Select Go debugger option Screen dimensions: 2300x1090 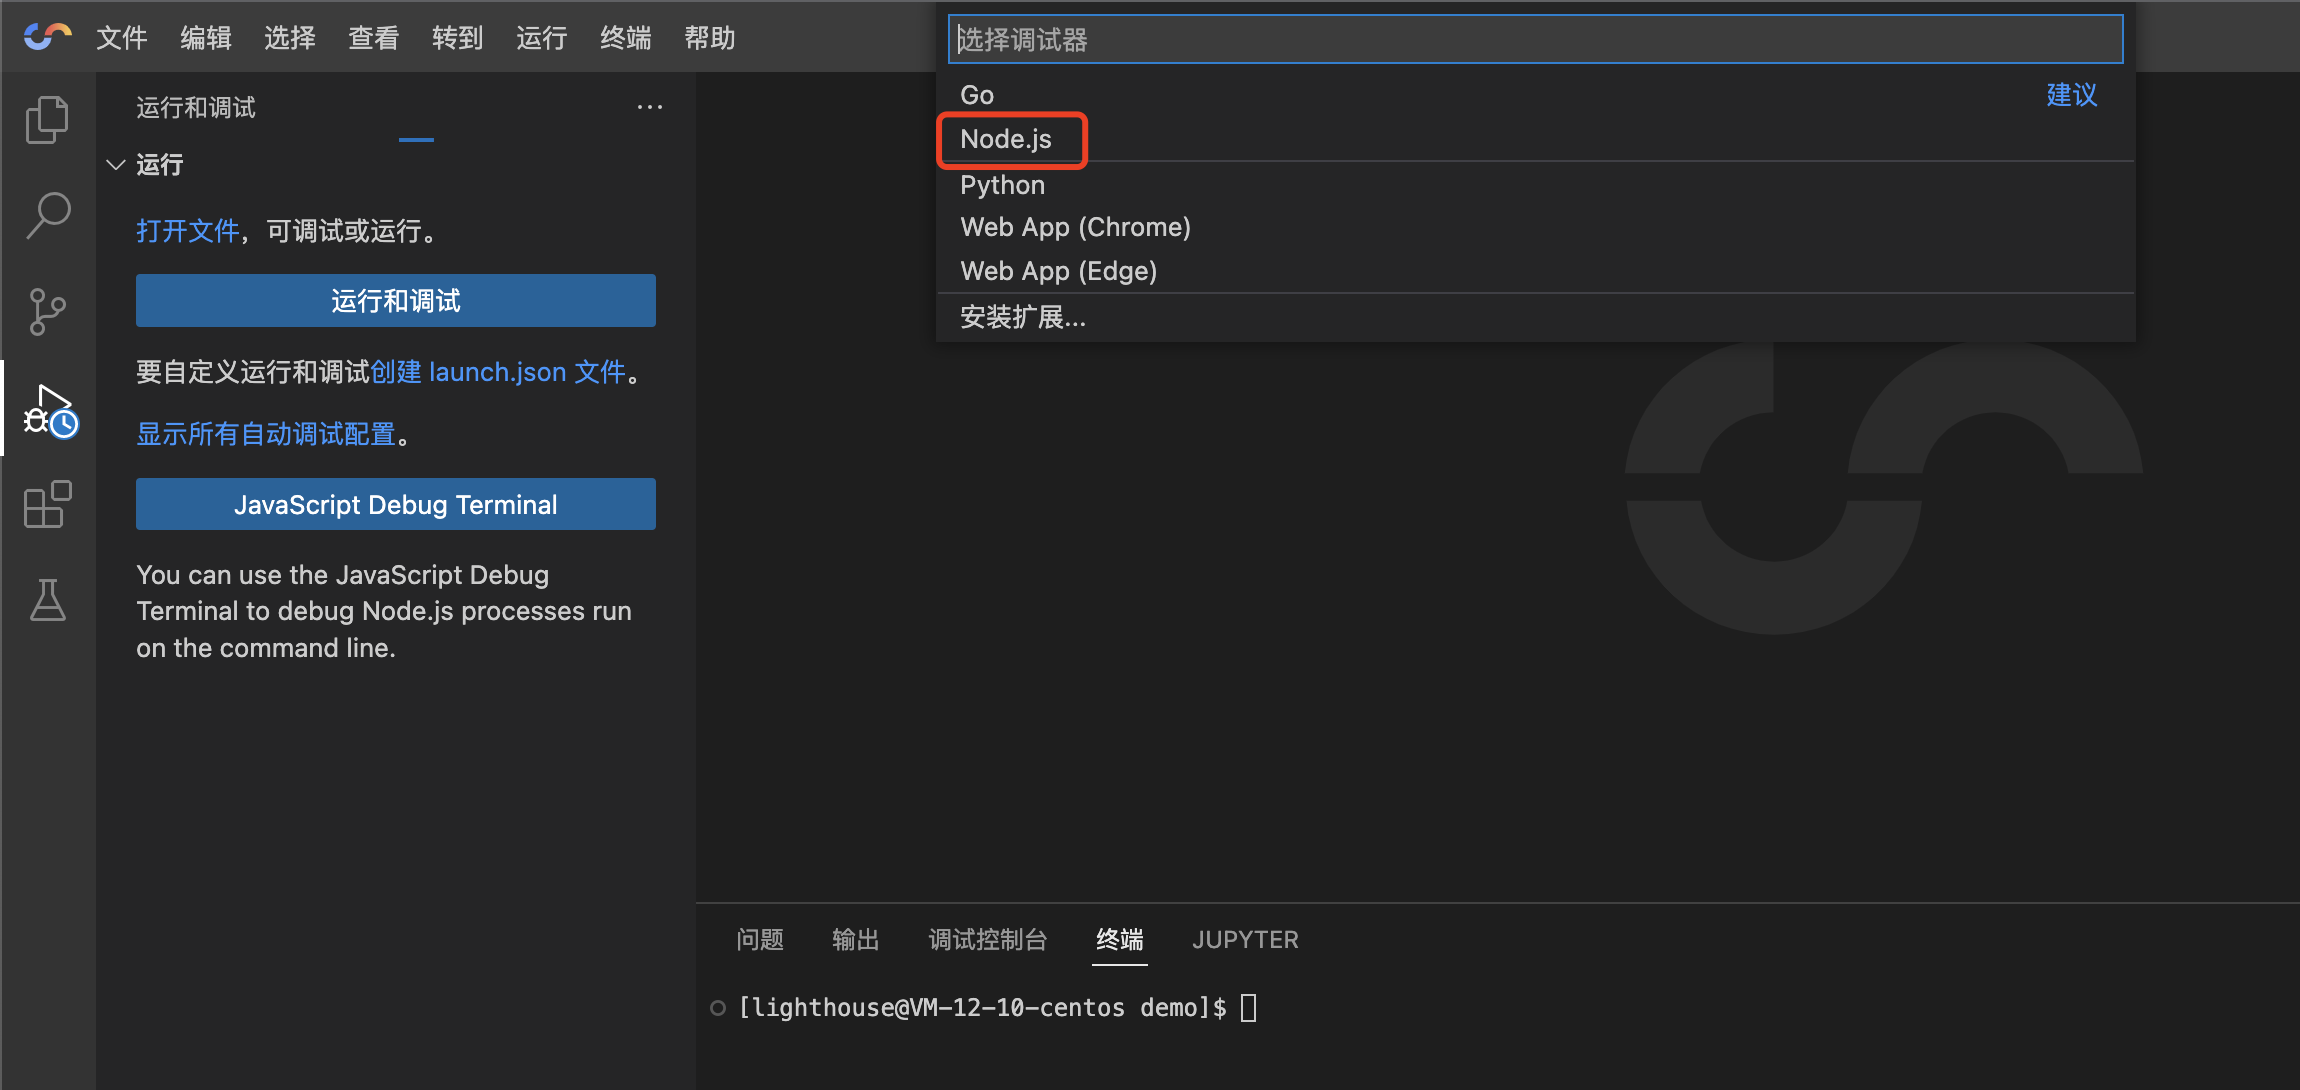click(1535, 95)
